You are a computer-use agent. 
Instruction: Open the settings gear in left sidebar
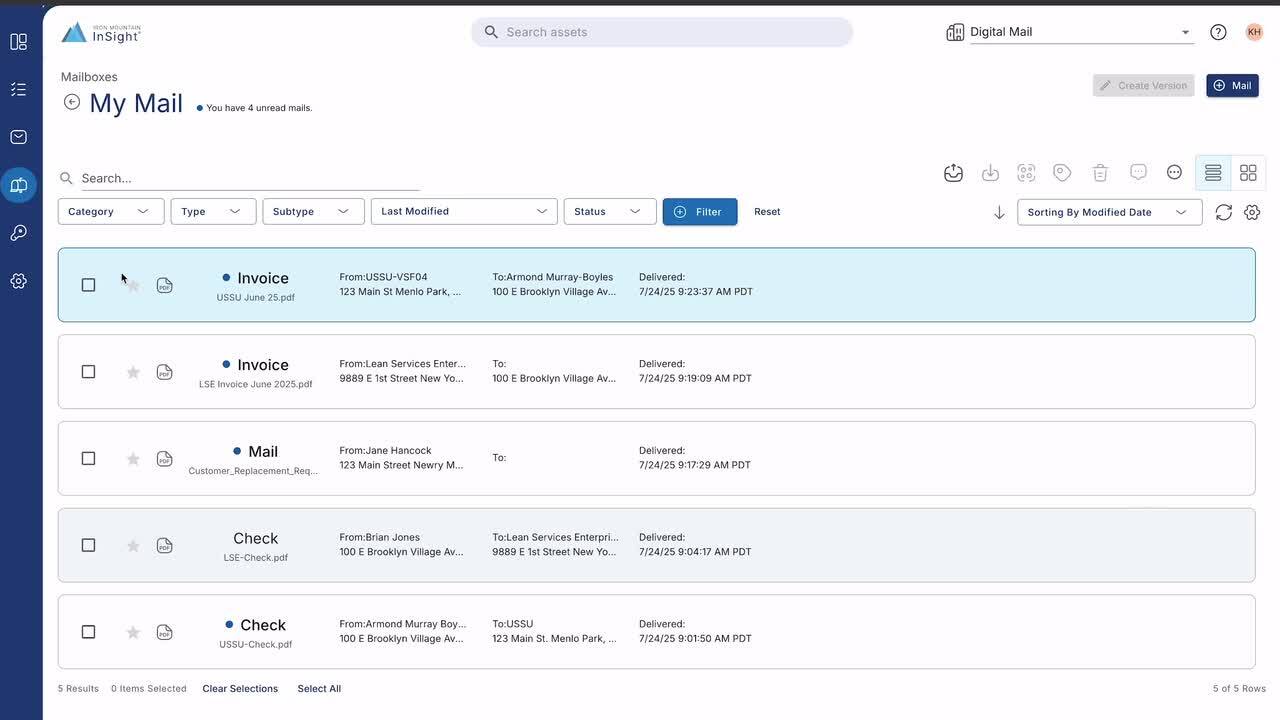pyautogui.click(x=18, y=281)
